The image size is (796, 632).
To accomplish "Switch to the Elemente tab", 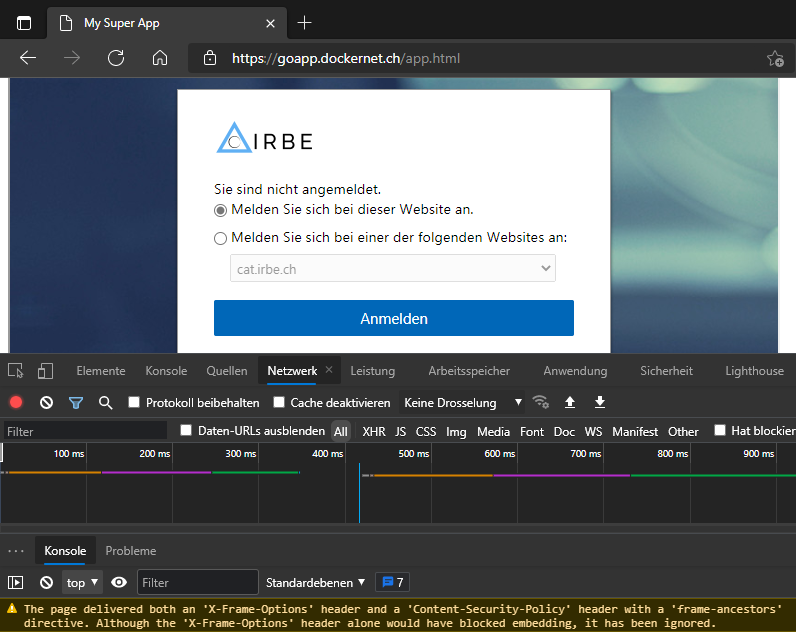I will (x=101, y=371).
